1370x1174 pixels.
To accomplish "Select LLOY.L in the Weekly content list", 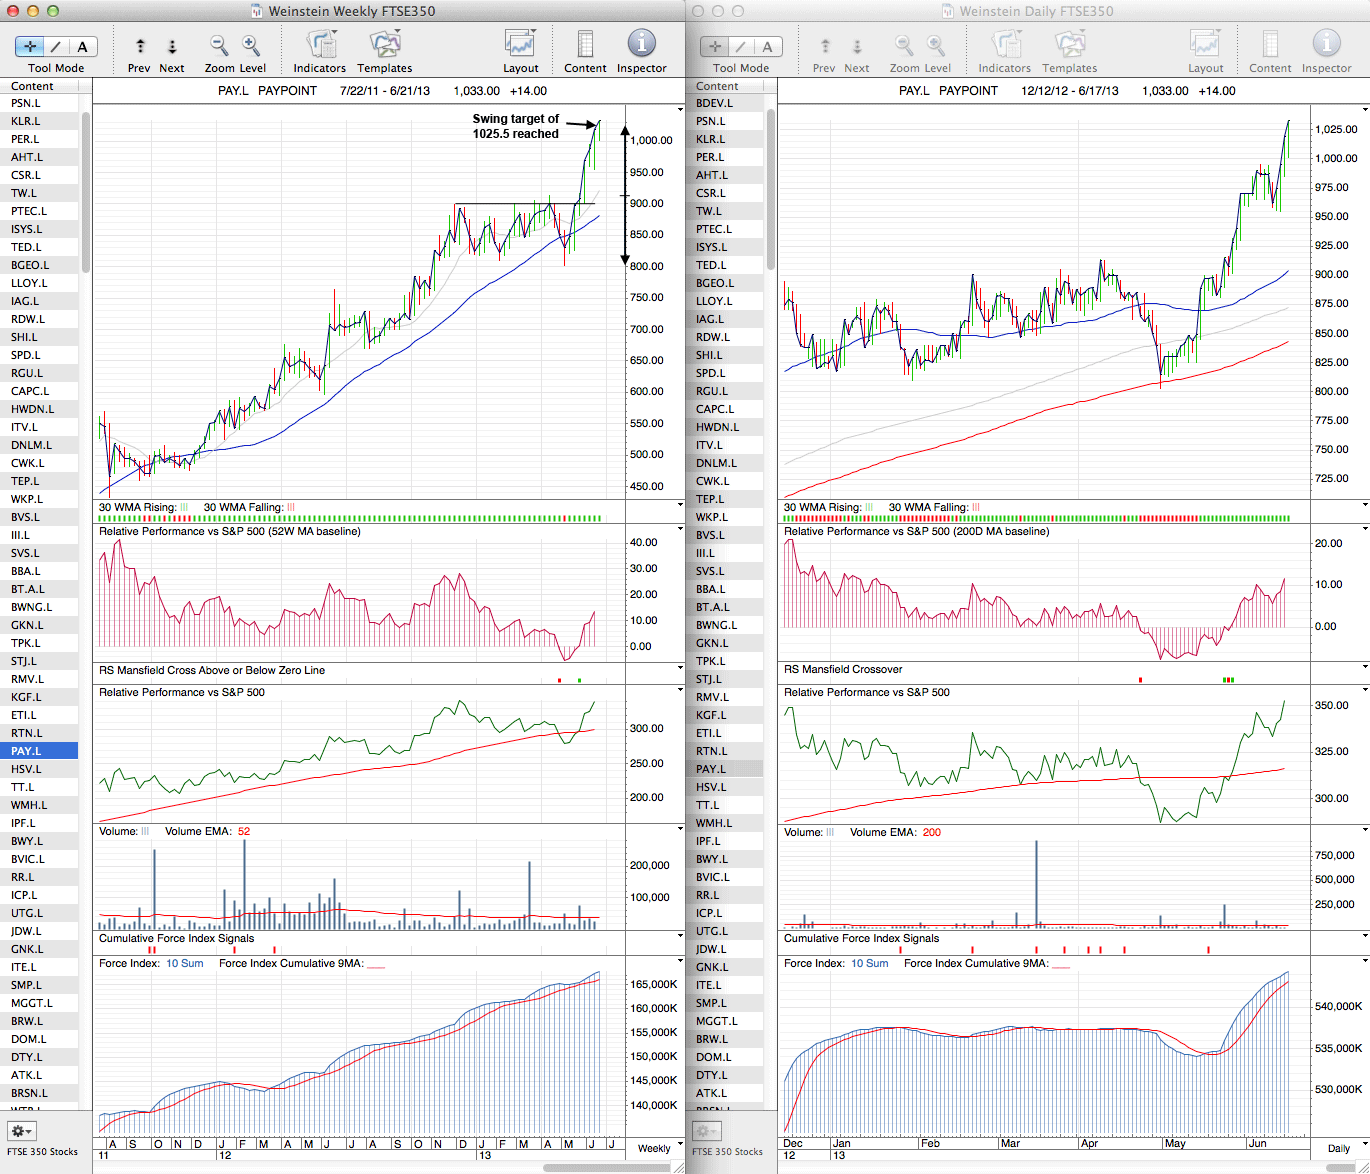I will 29,283.
